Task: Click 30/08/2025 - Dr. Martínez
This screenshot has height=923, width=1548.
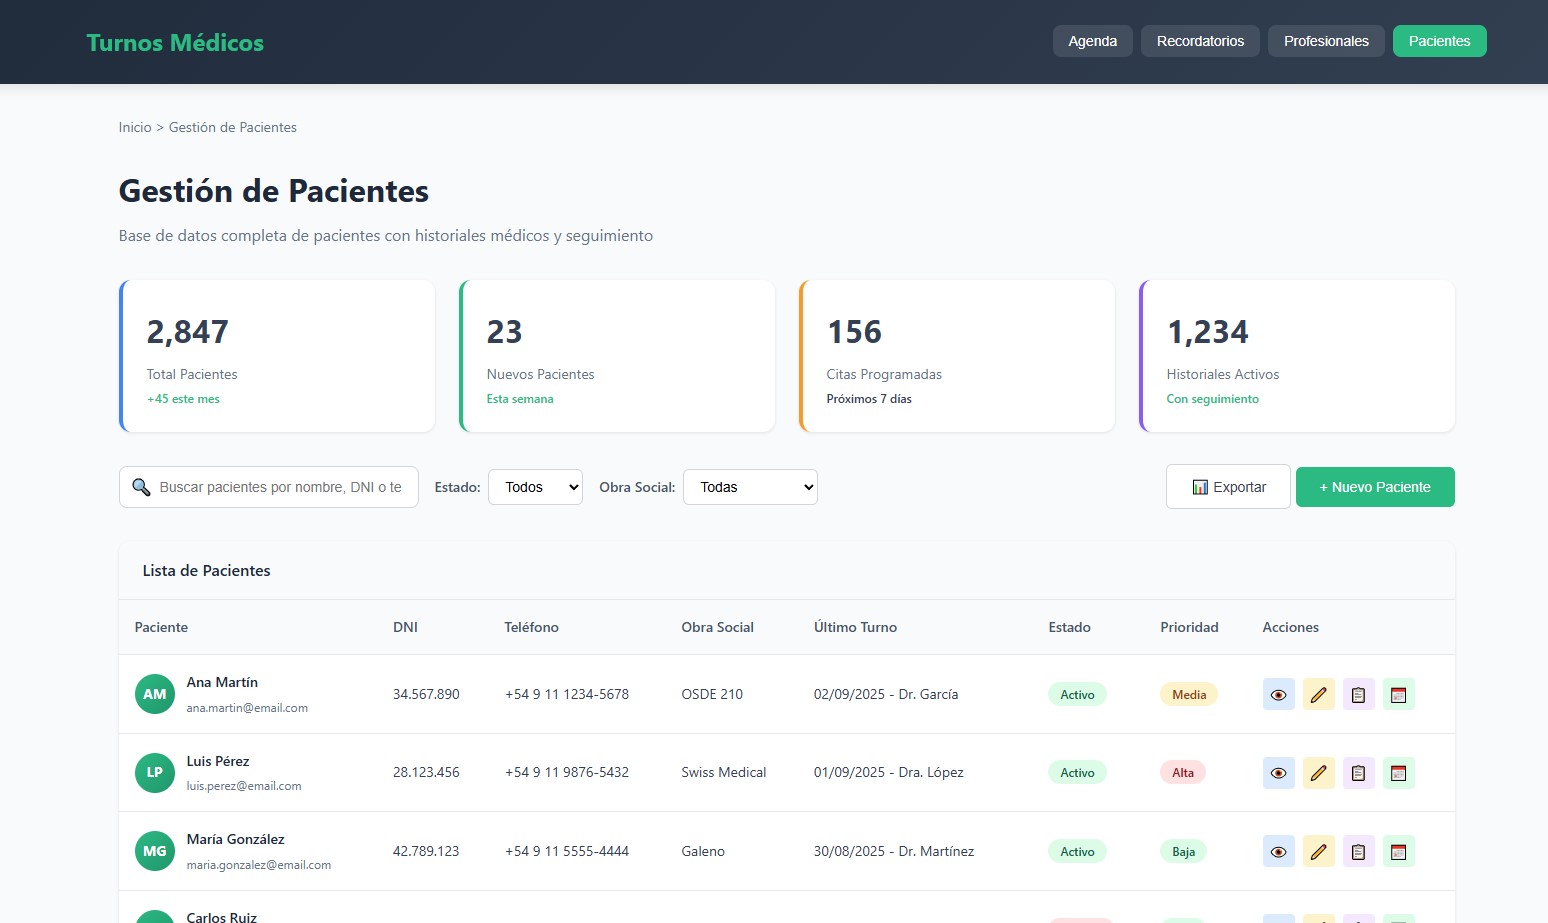Action: click(894, 851)
